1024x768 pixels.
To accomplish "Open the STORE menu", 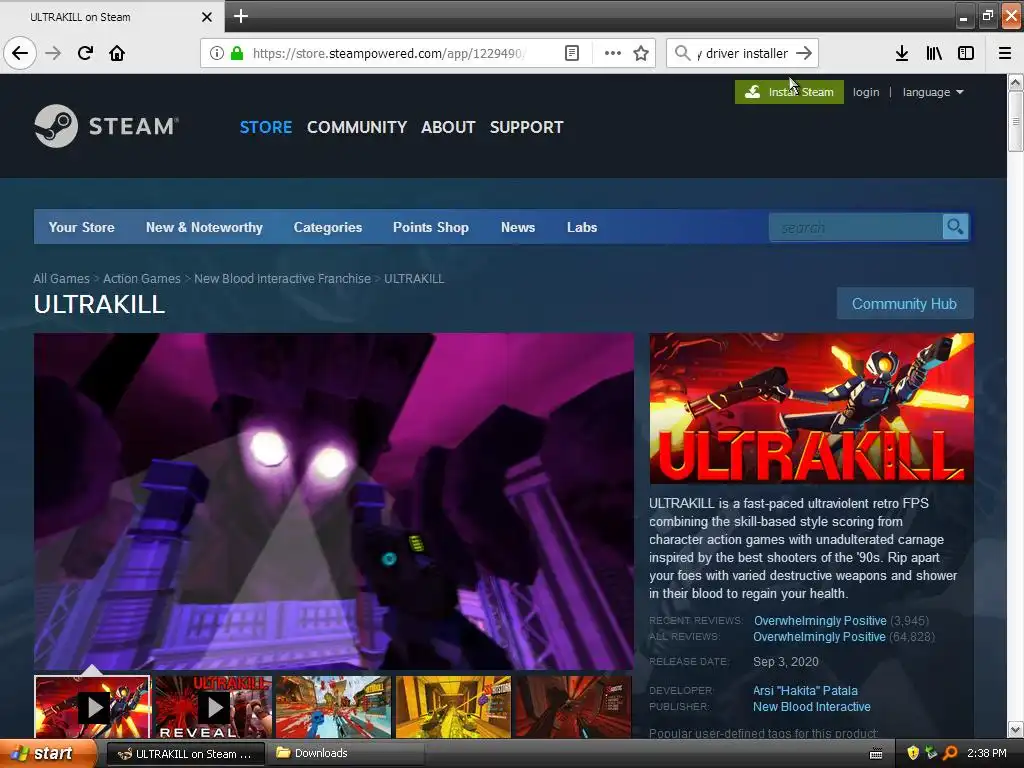I will [x=266, y=127].
